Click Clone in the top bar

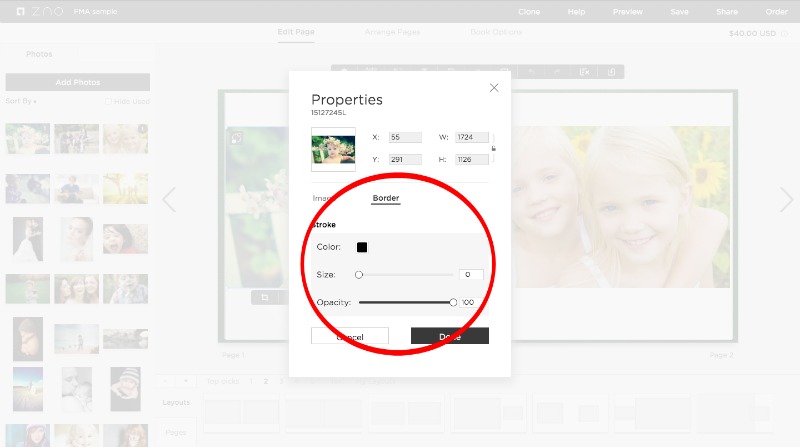click(529, 12)
